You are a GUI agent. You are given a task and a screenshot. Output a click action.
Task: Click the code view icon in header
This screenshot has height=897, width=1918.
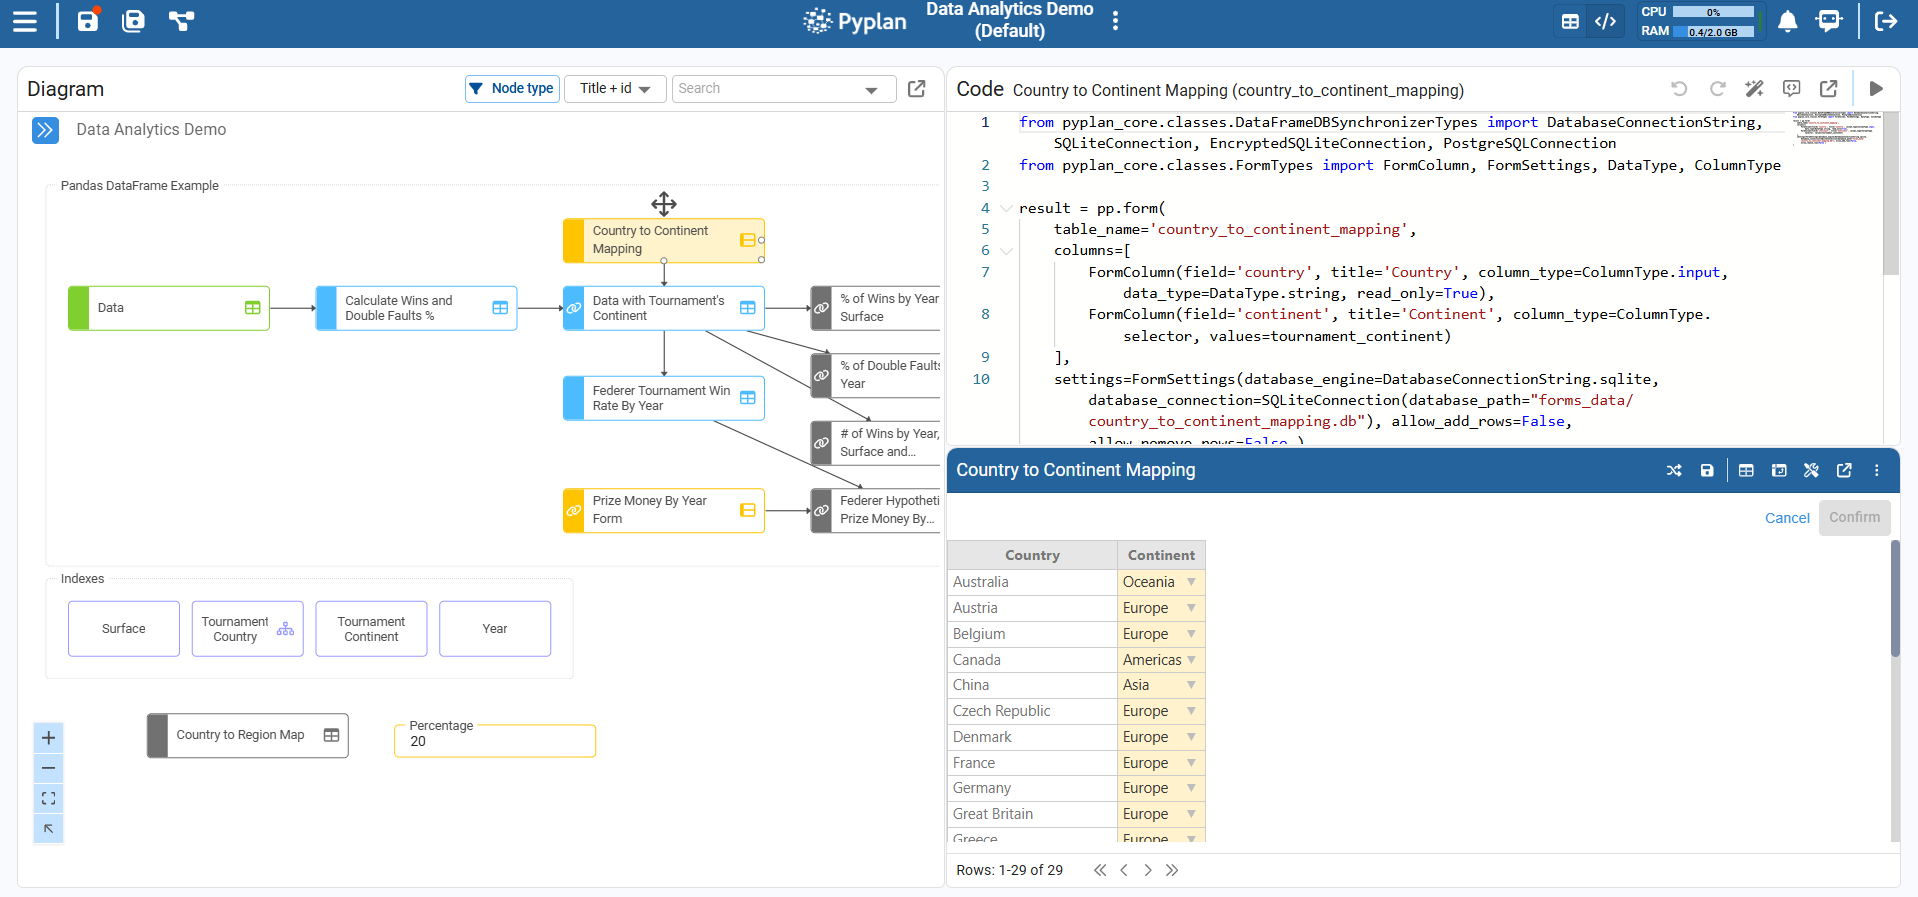coord(1605,21)
